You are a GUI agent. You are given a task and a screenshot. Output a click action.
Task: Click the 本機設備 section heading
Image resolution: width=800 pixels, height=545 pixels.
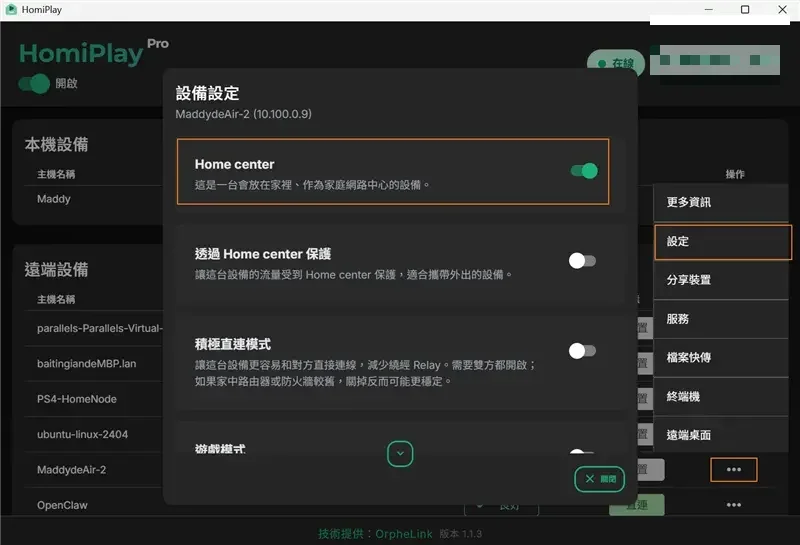pyautogui.click(x=56, y=144)
